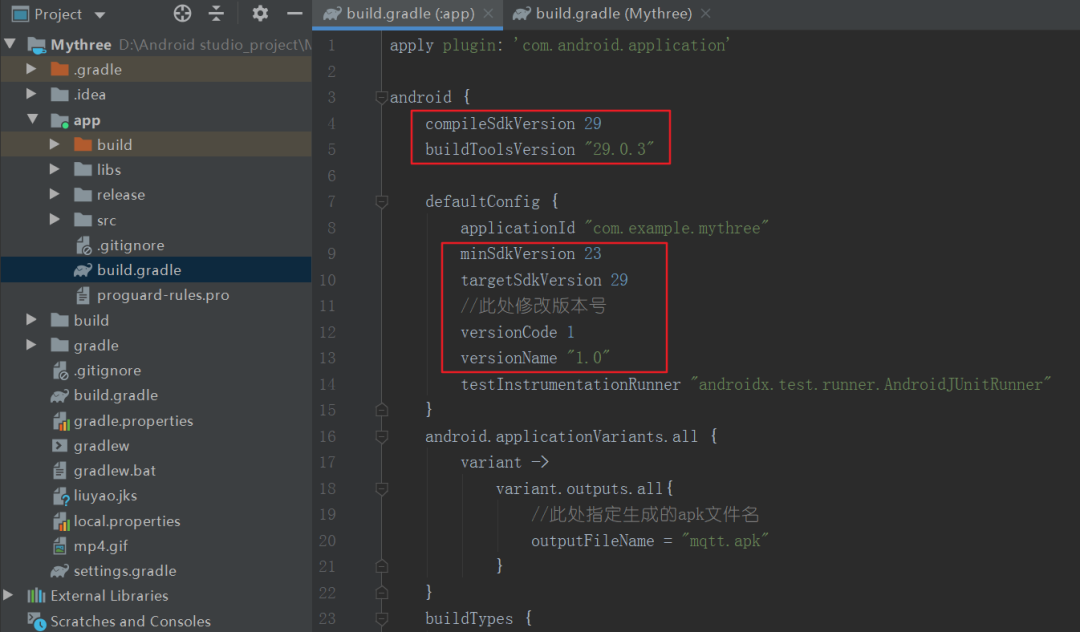Click the versionName "1.0" value
The height and width of the screenshot is (632, 1080).
[x=588, y=358]
